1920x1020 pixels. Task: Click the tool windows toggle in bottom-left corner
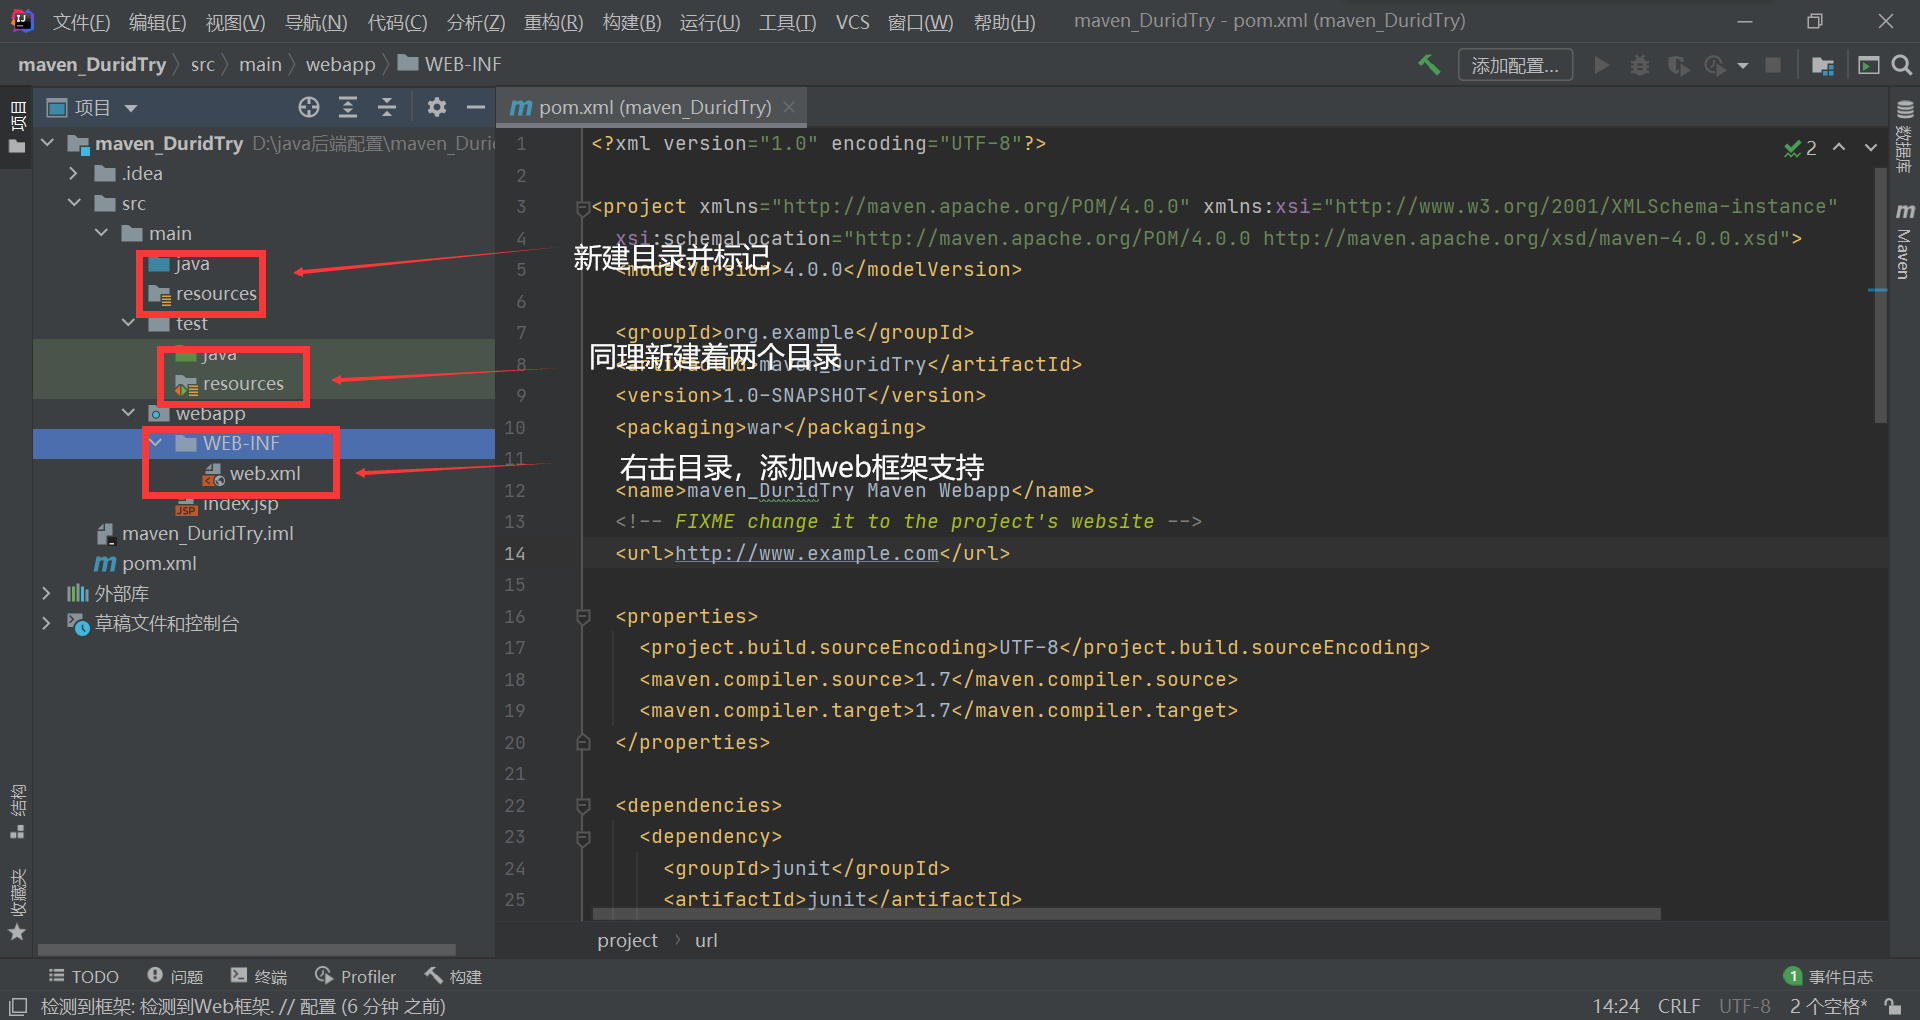17,1006
